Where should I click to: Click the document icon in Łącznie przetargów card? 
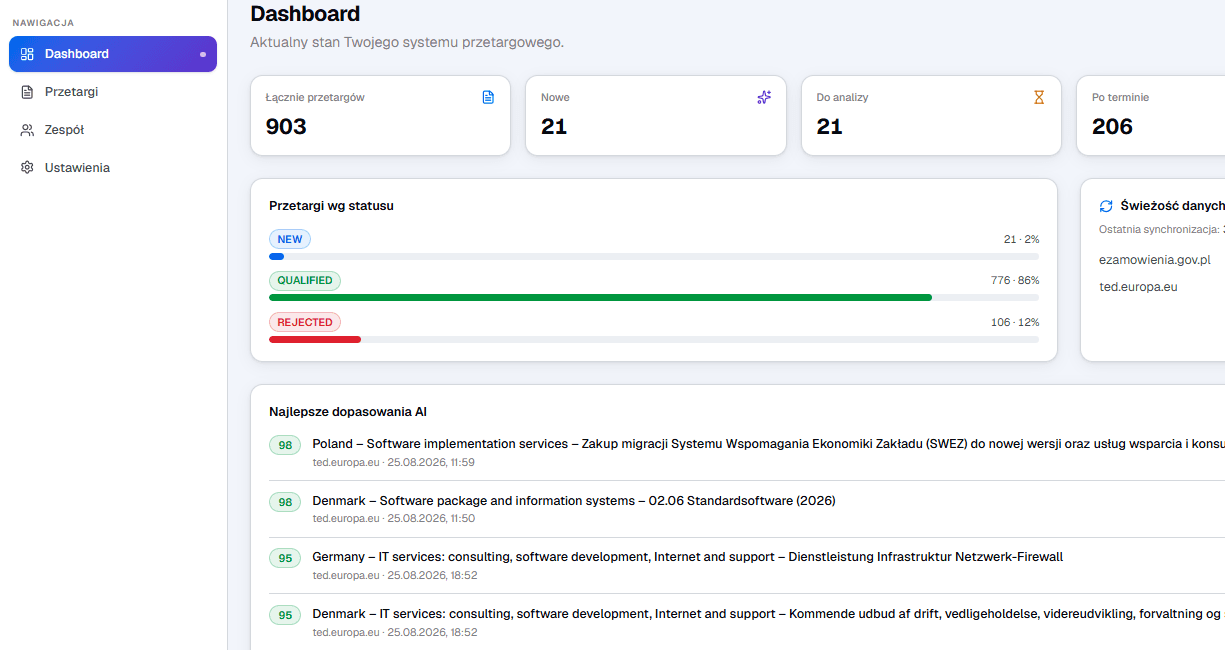tap(488, 97)
